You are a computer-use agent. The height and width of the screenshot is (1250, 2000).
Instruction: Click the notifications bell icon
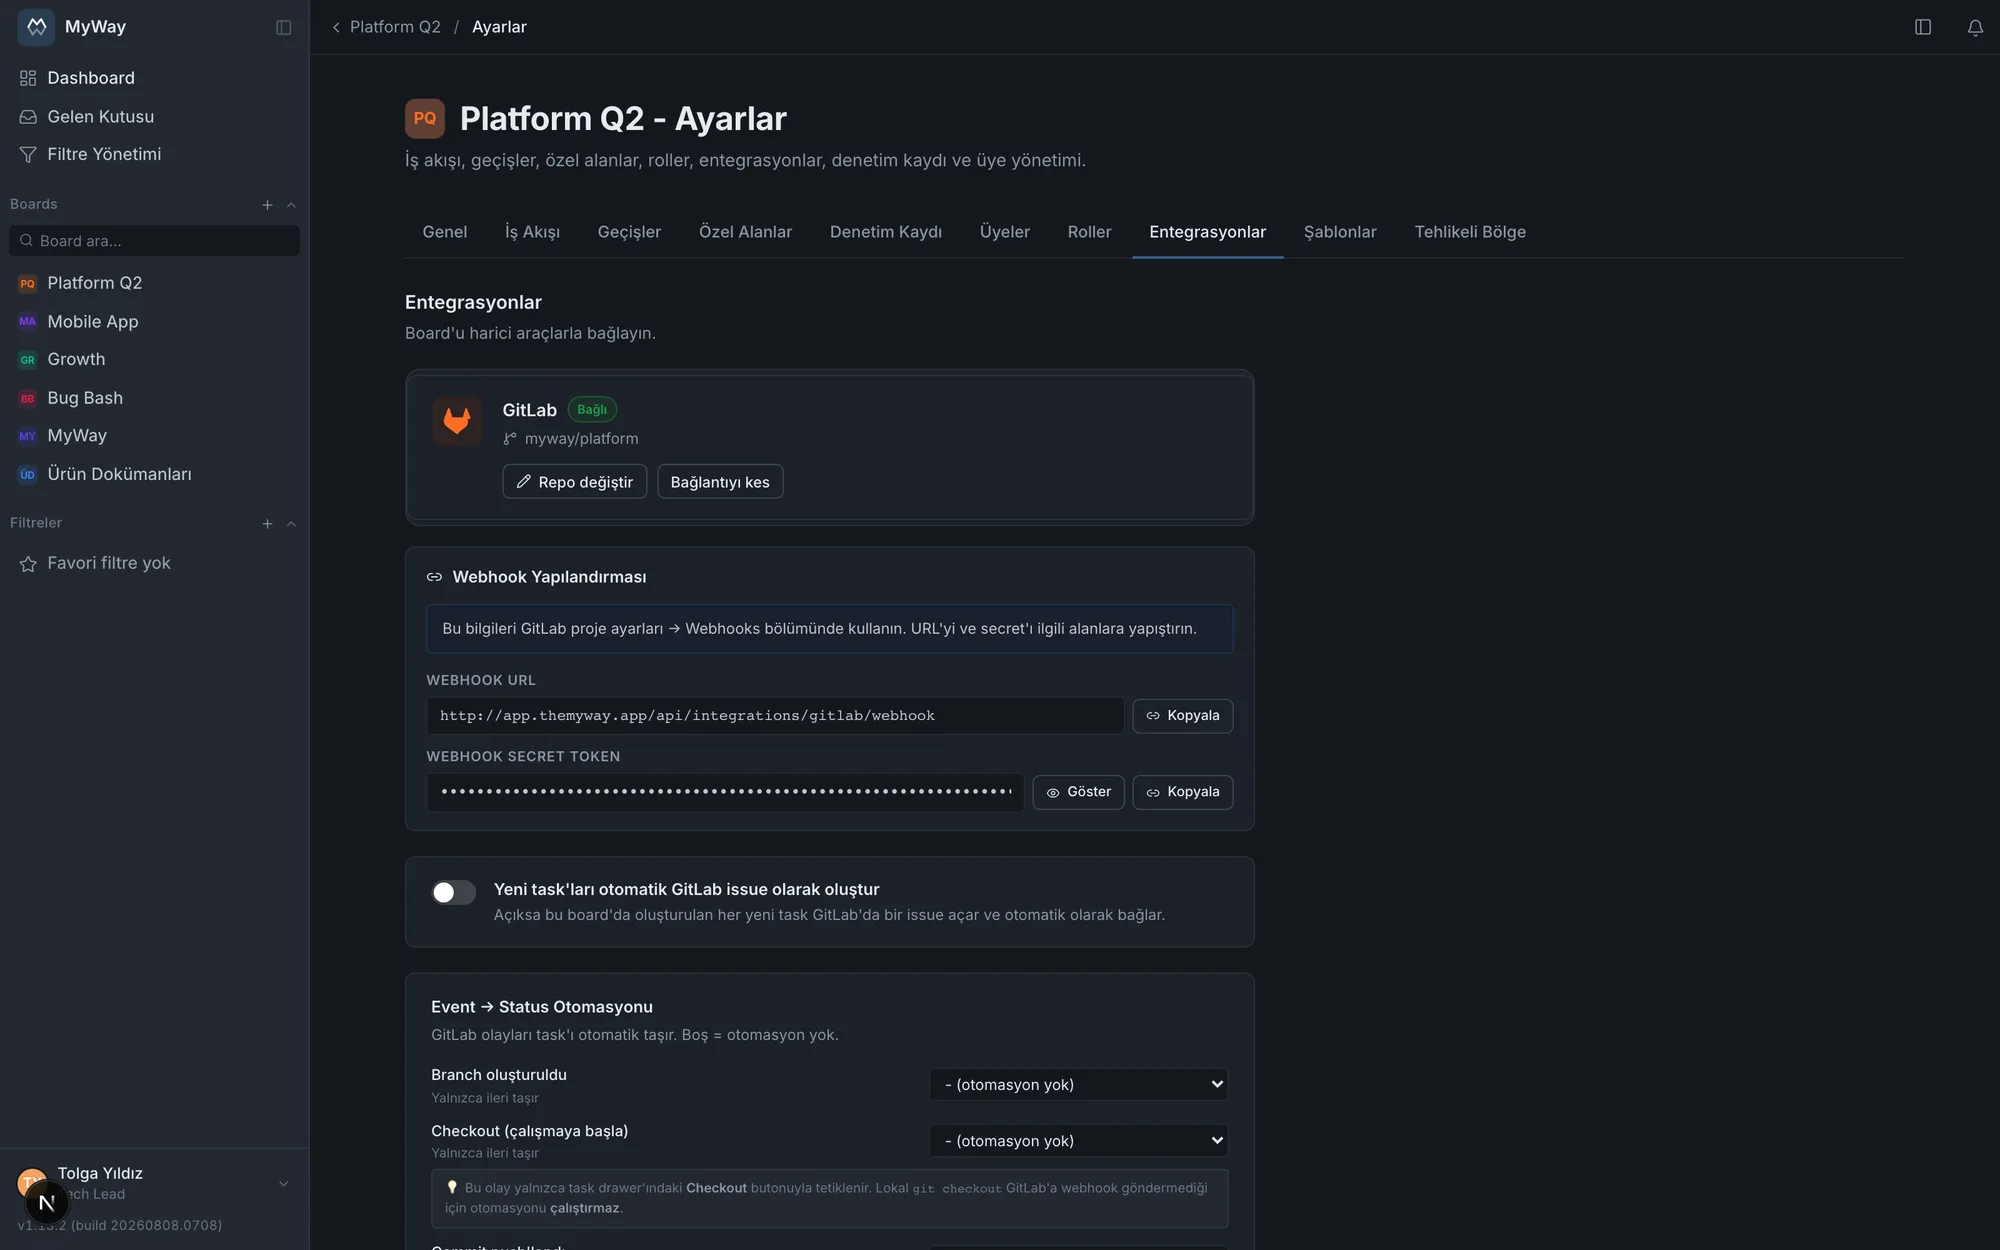[1975, 27]
